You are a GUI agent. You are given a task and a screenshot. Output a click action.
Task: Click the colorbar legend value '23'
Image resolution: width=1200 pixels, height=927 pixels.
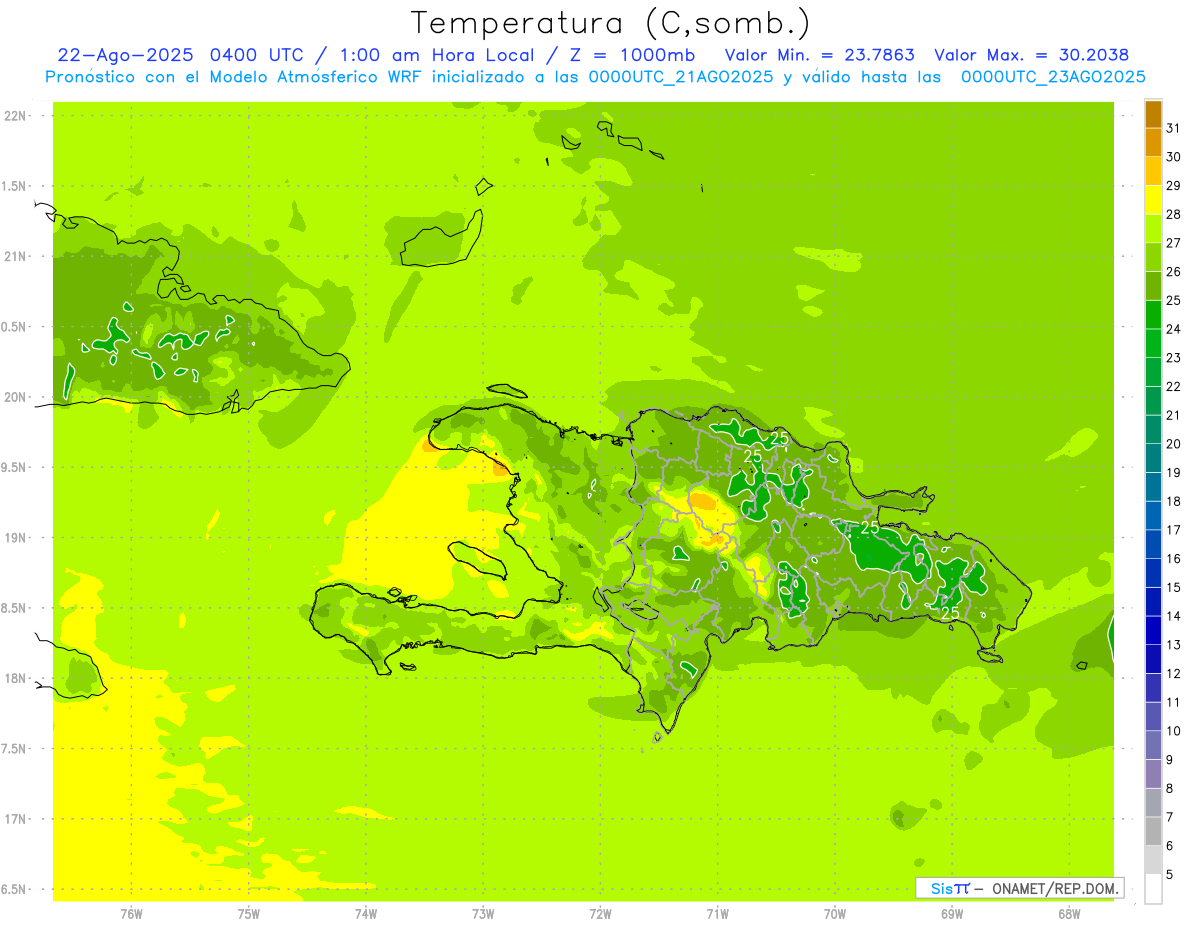pos(1174,357)
